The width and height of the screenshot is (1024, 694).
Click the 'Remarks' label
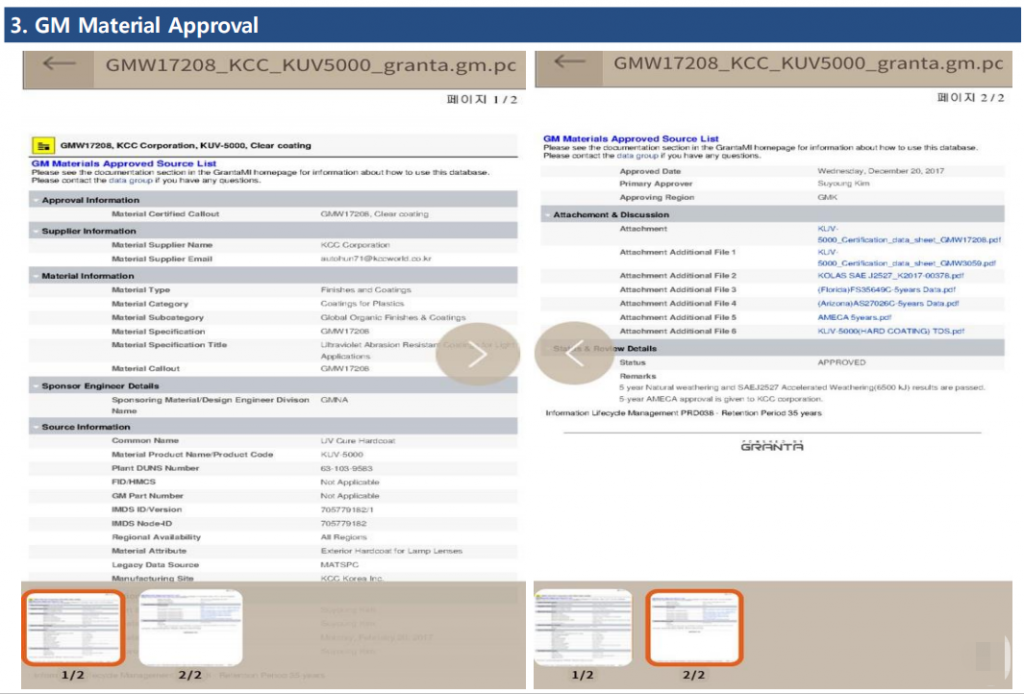point(637,376)
